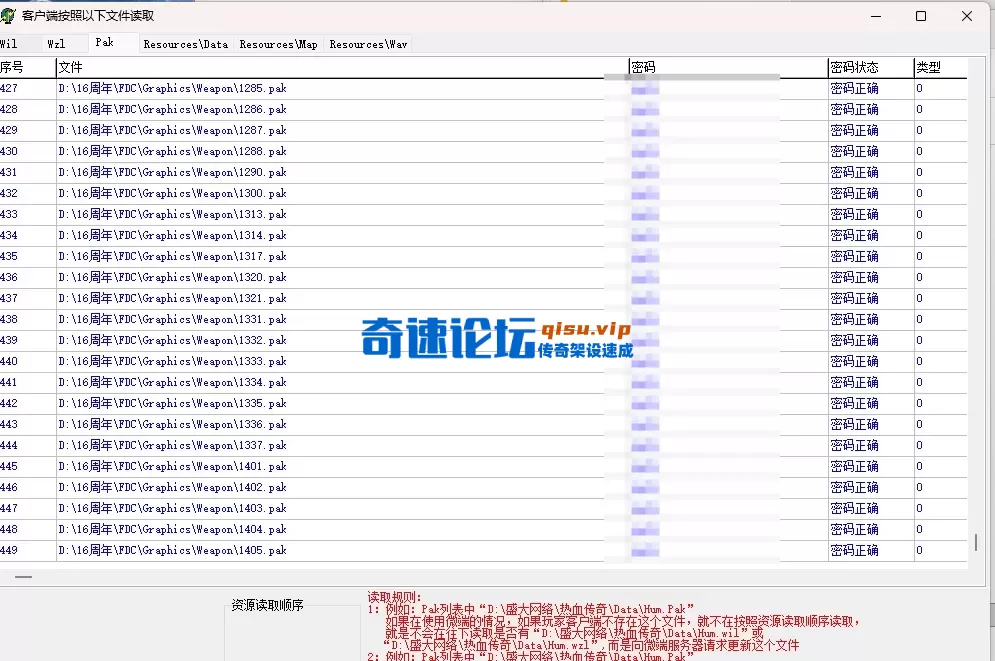
Task: Select row Weapon\1334.pak
Action: click(484, 382)
